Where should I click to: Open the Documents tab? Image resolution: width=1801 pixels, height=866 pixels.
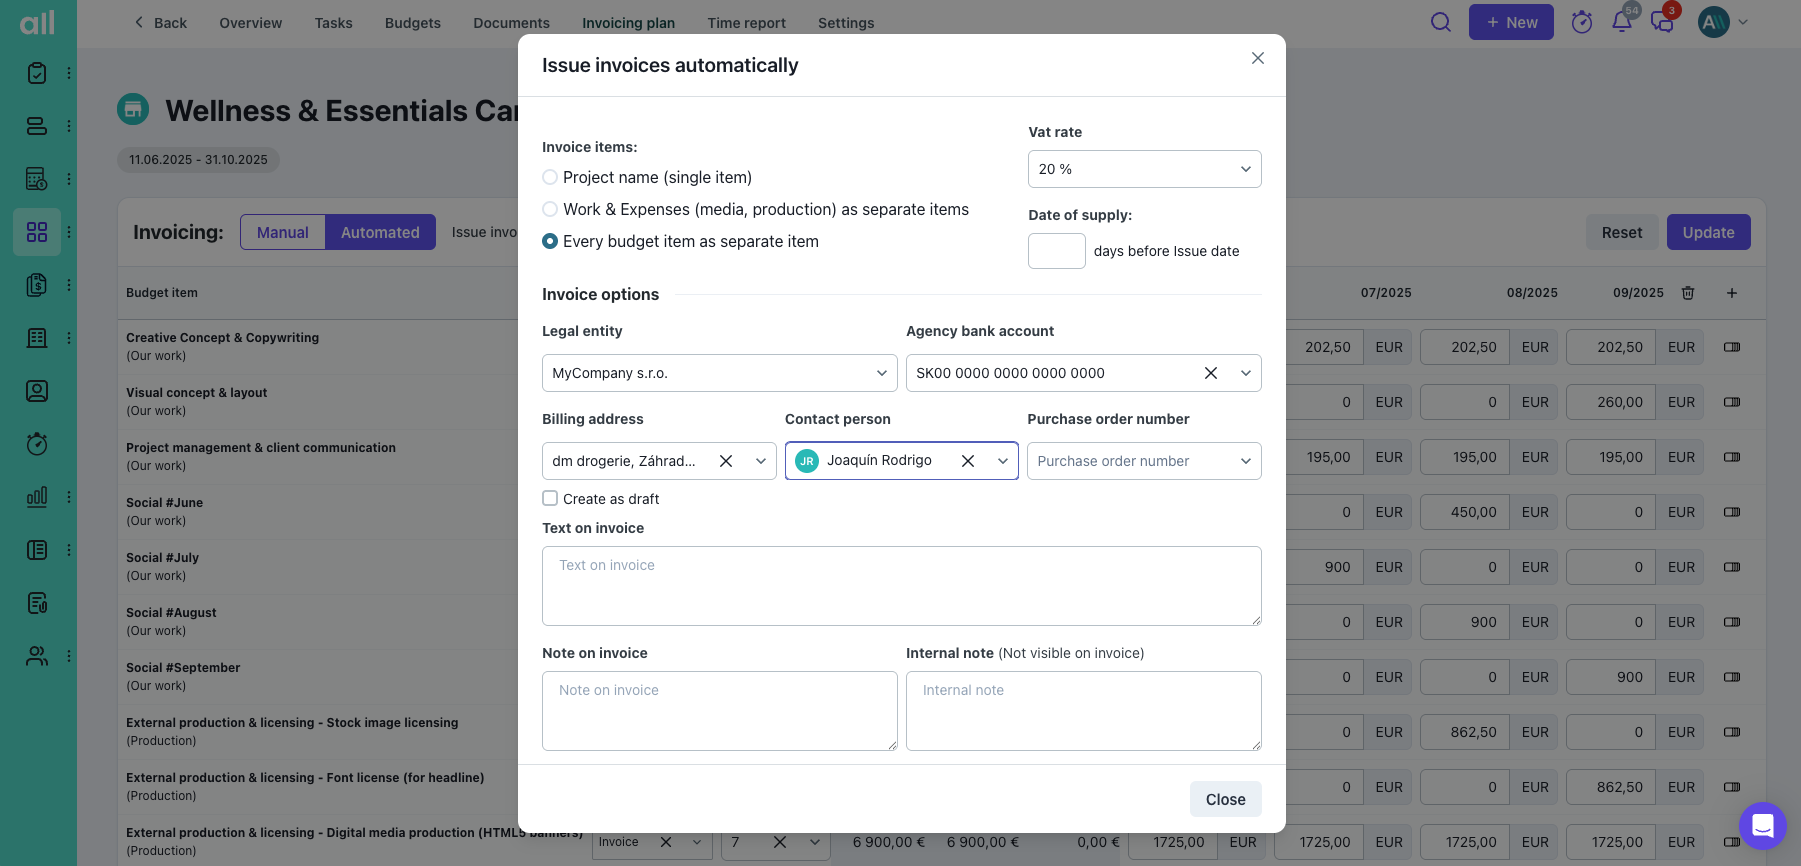pyautogui.click(x=511, y=23)
